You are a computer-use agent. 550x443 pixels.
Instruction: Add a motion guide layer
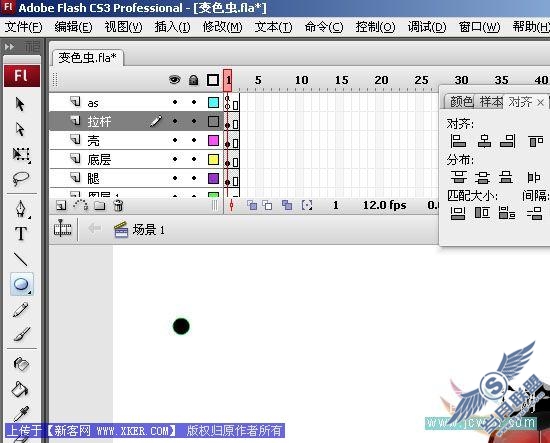click(80, 205)
